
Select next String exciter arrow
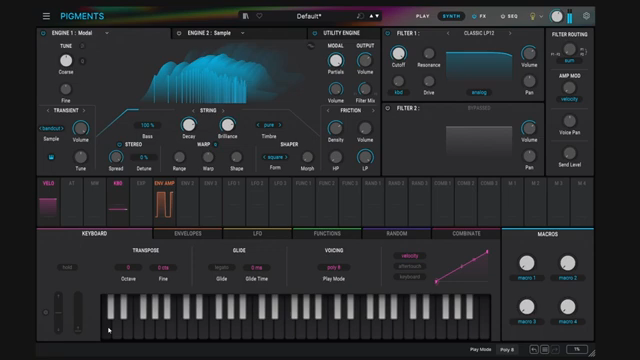223,111
